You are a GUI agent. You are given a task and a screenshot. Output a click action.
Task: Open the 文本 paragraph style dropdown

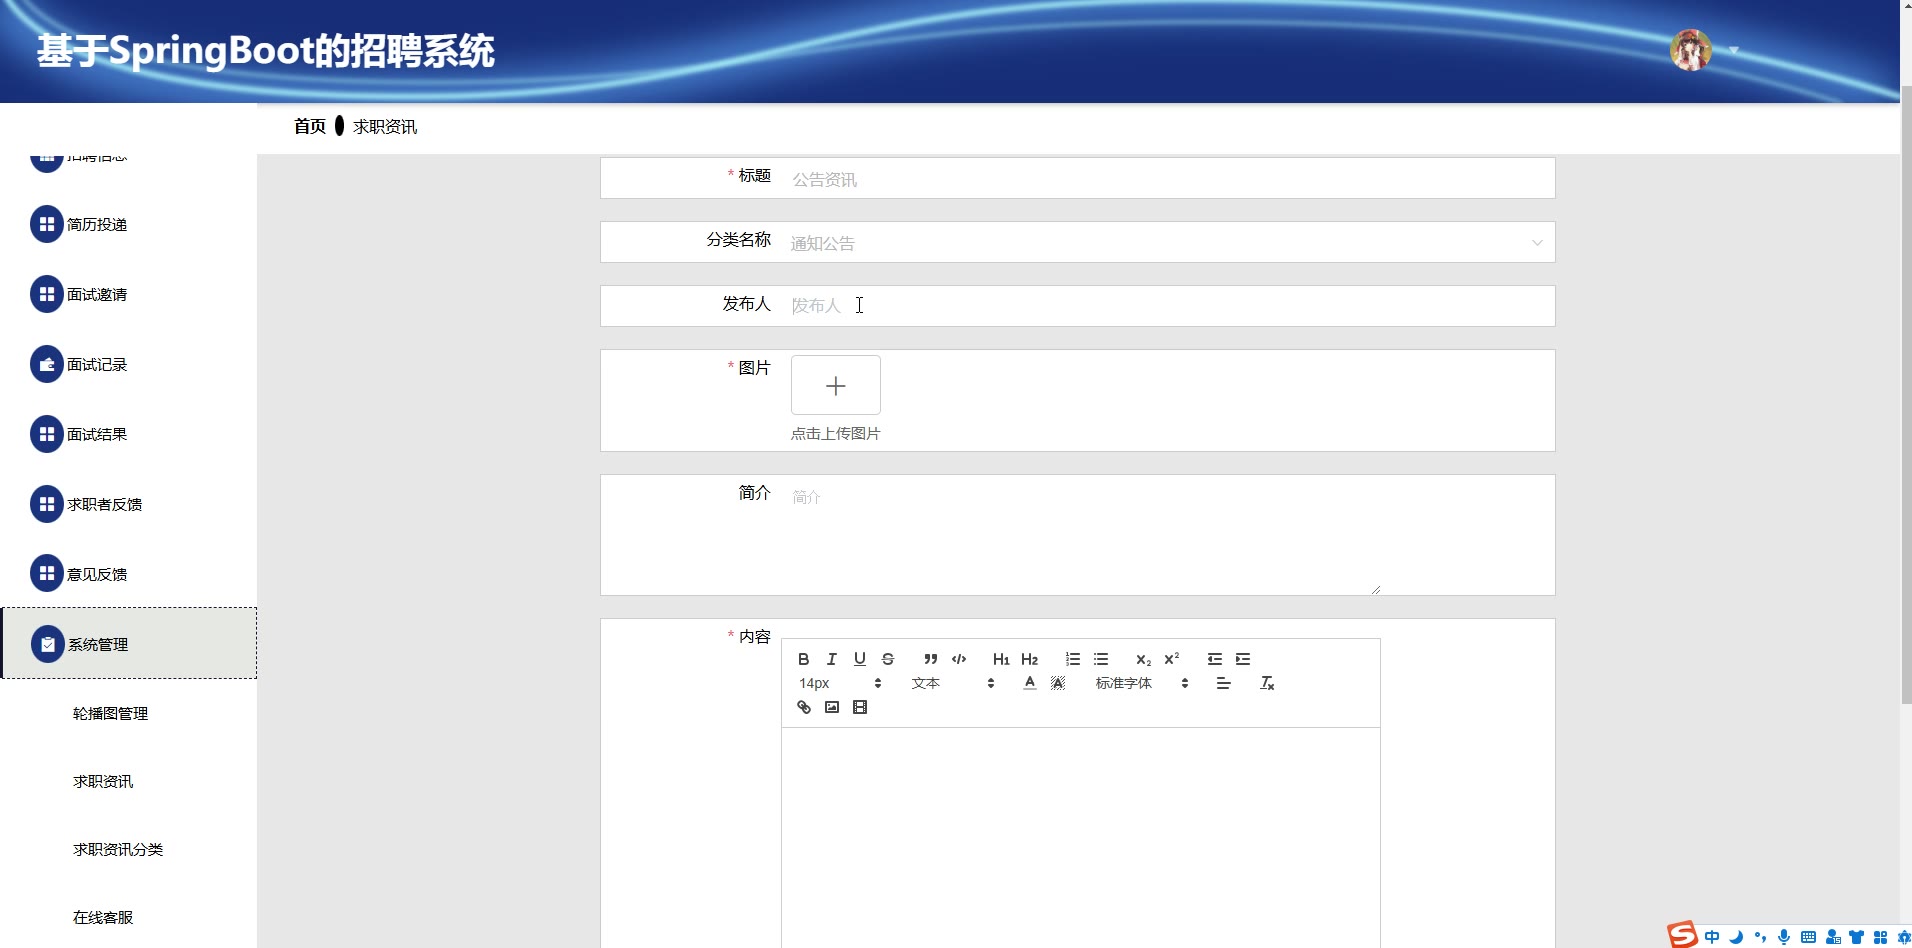click(x=953, y=683)
